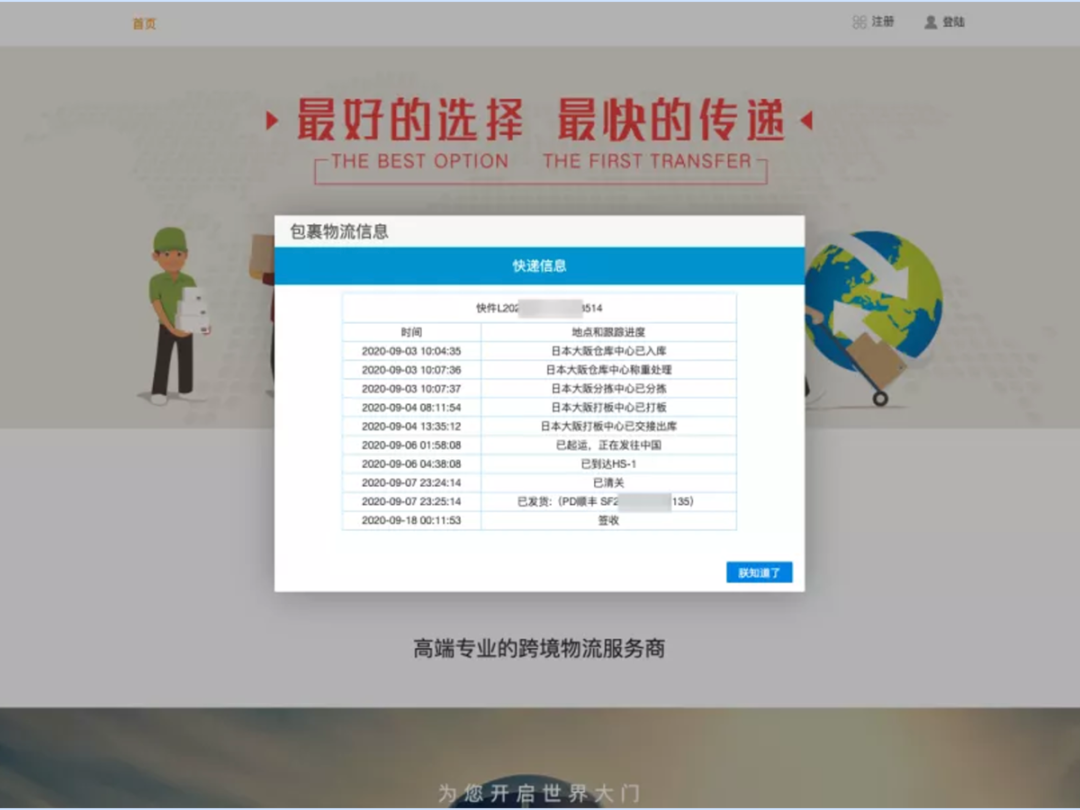
Task: Click the 已到达HS-1 status cell
Action: pos(609,464)
